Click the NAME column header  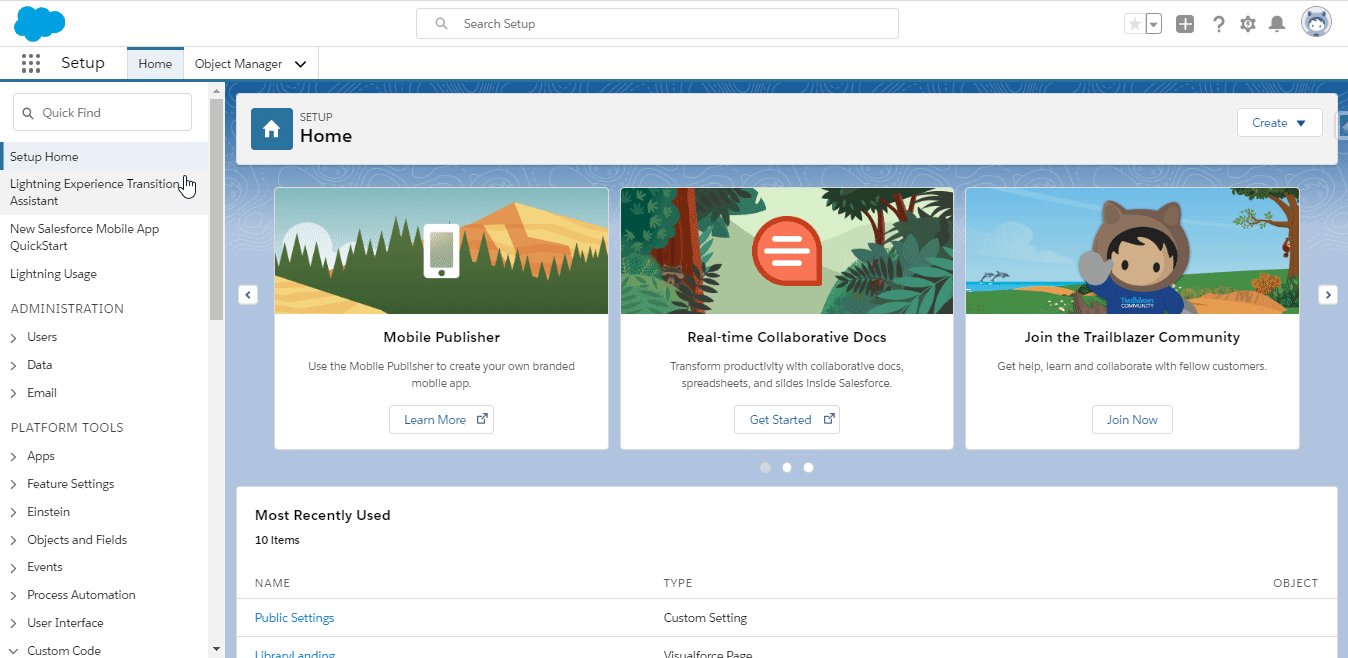tap(272, 583)
